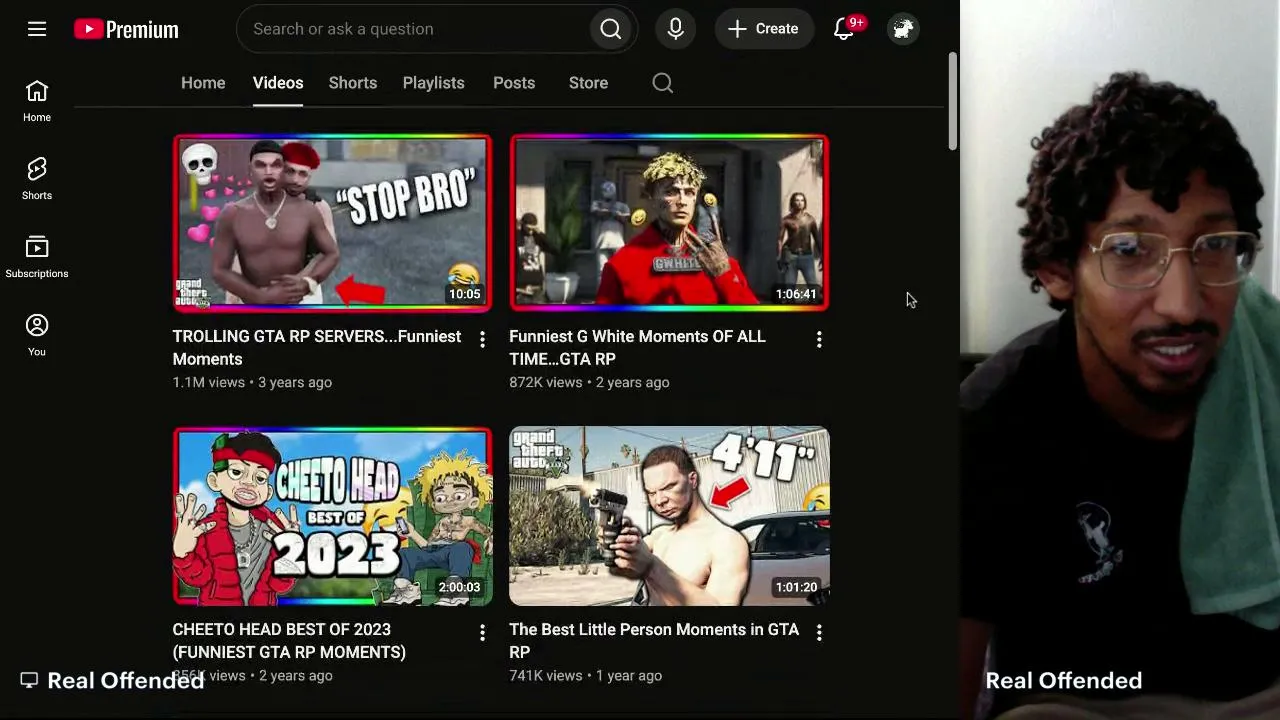Click the page vertical scrollbar
Screen dimensions: 1280x720
pyautogui.click(x=953, y=100)
